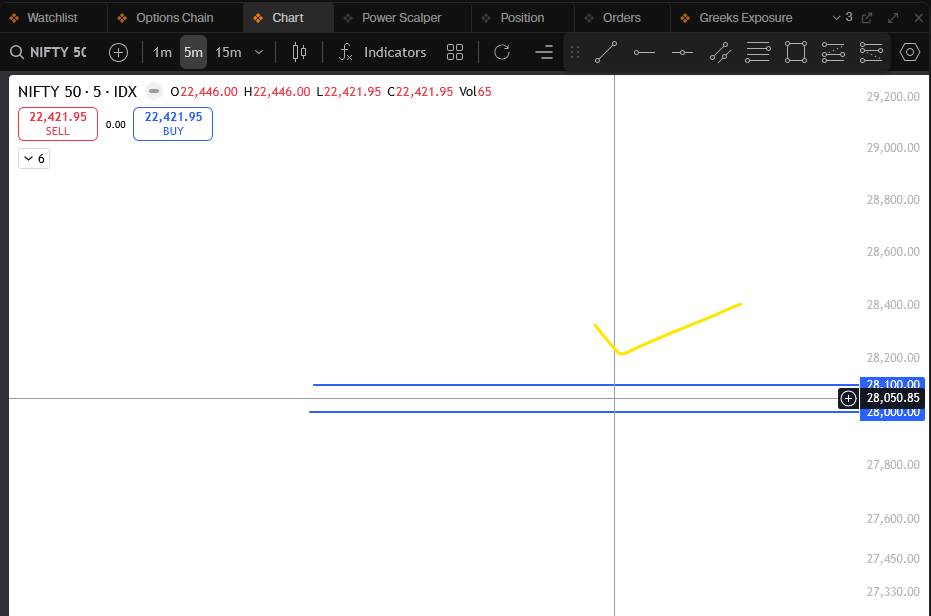
Task: Click the NIFTY 50 · 5 · IDX chart title
Action: (77, 91)
